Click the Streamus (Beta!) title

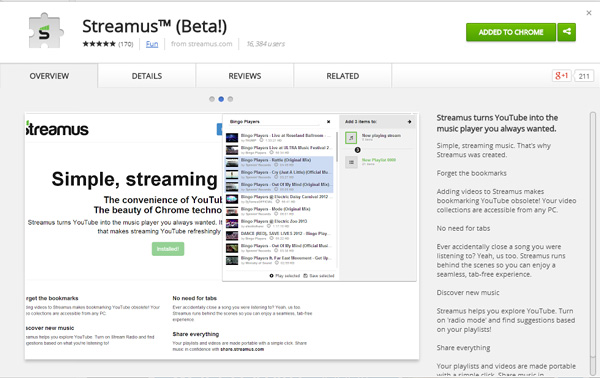[155, 26]
